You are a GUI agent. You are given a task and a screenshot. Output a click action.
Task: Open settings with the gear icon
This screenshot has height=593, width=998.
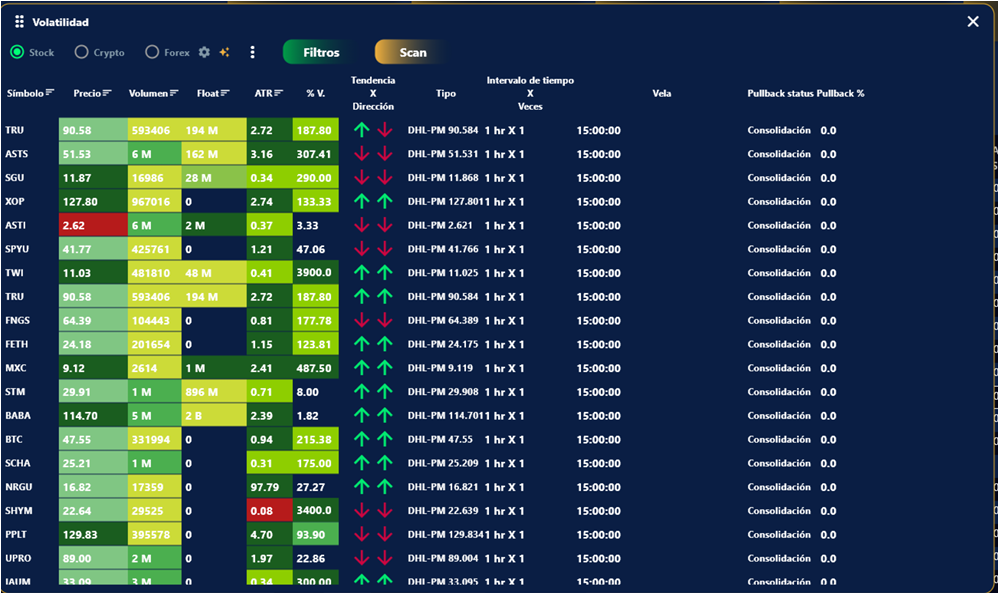click(x=204, y=52)
